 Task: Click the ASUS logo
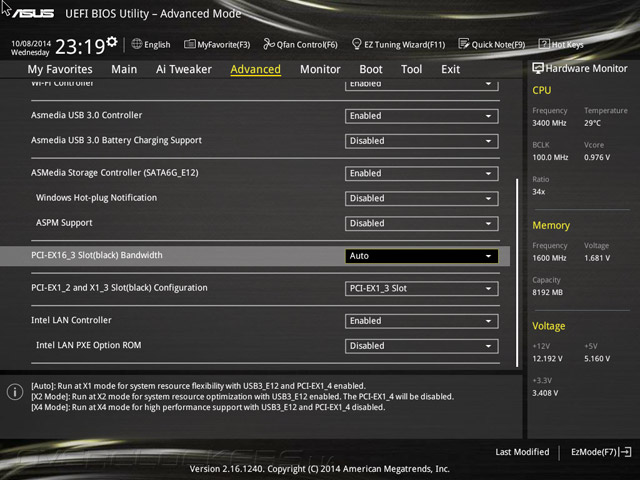[33, 13]
